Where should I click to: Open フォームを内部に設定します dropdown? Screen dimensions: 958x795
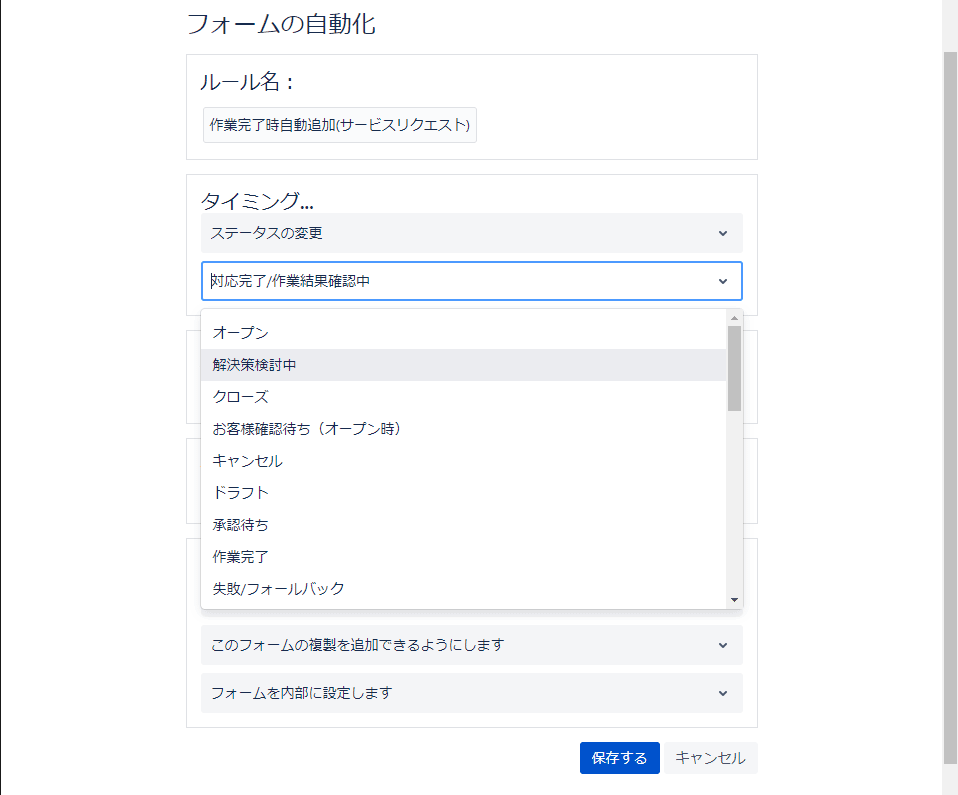tap(472, 693)
